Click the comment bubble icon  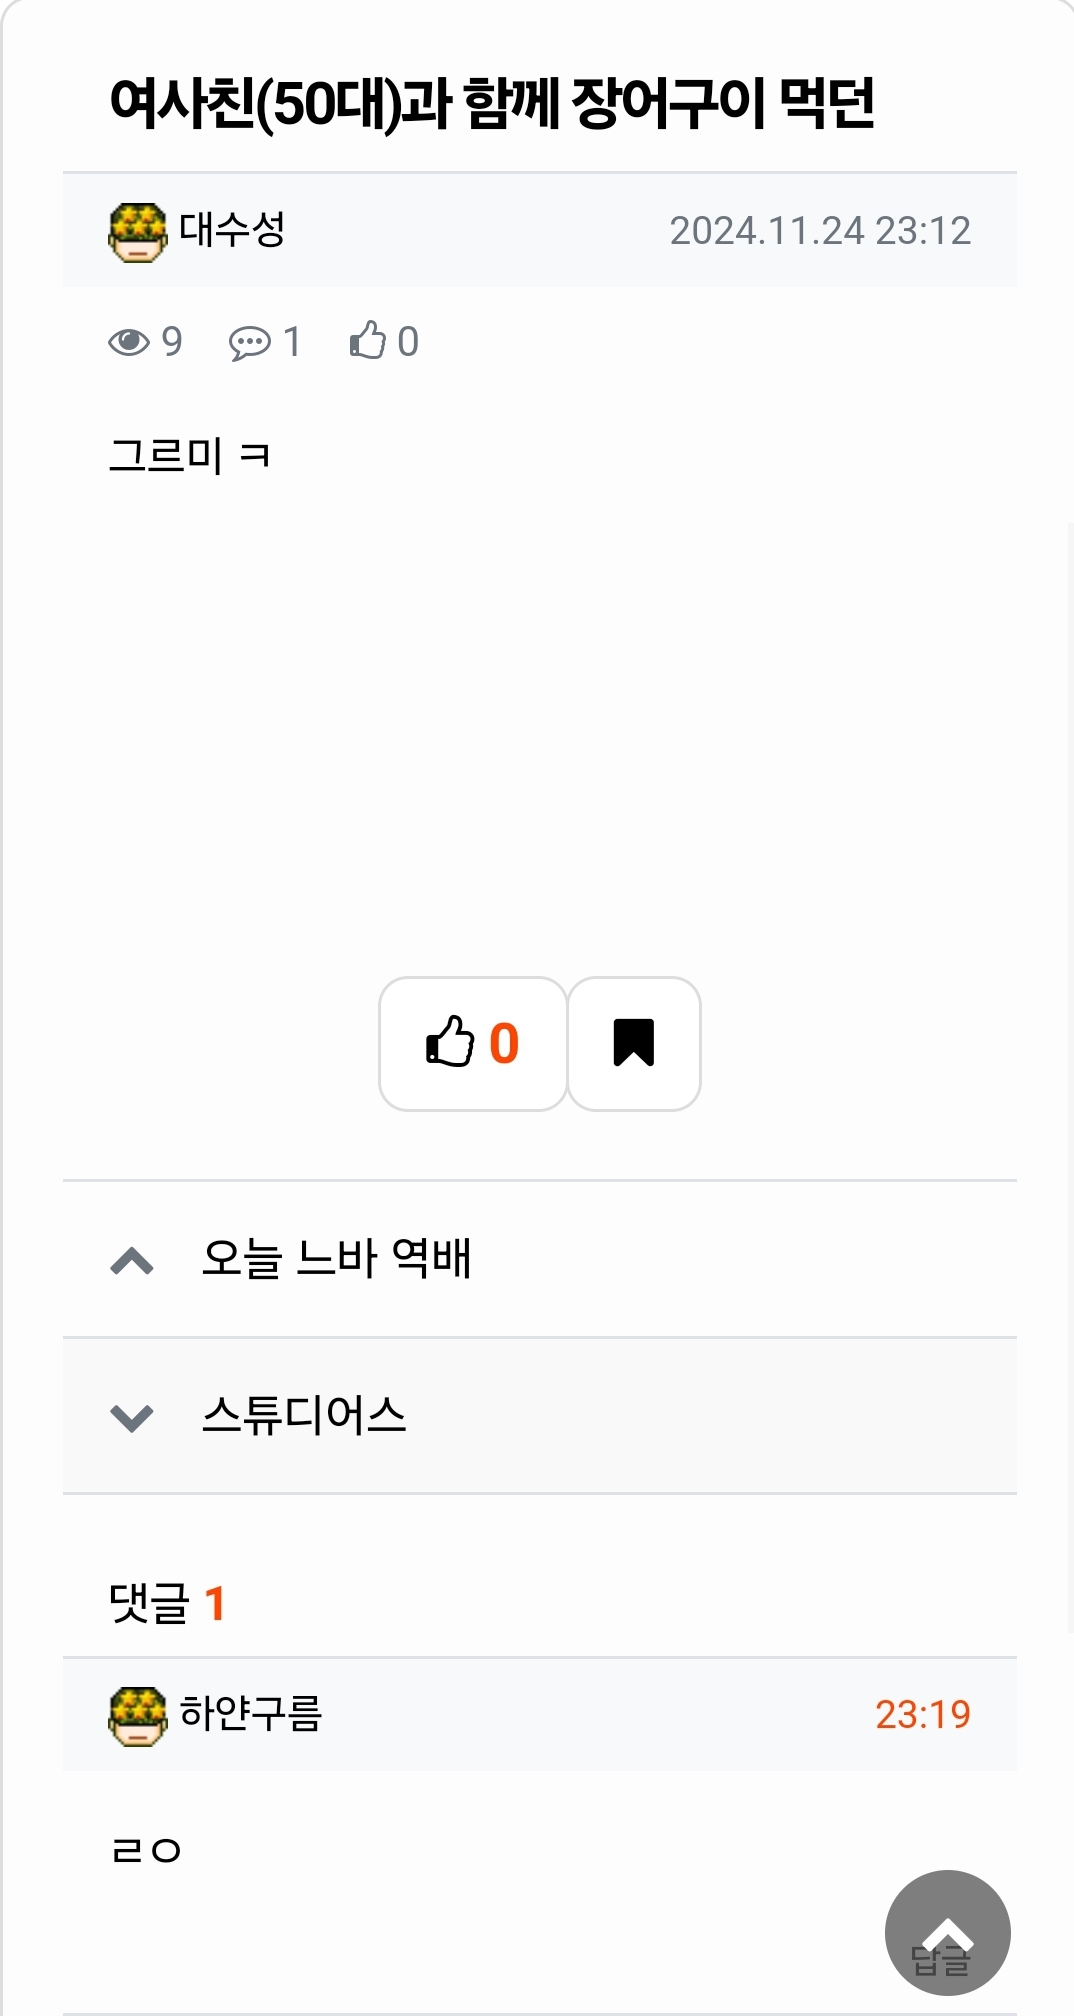click(249, 343)
